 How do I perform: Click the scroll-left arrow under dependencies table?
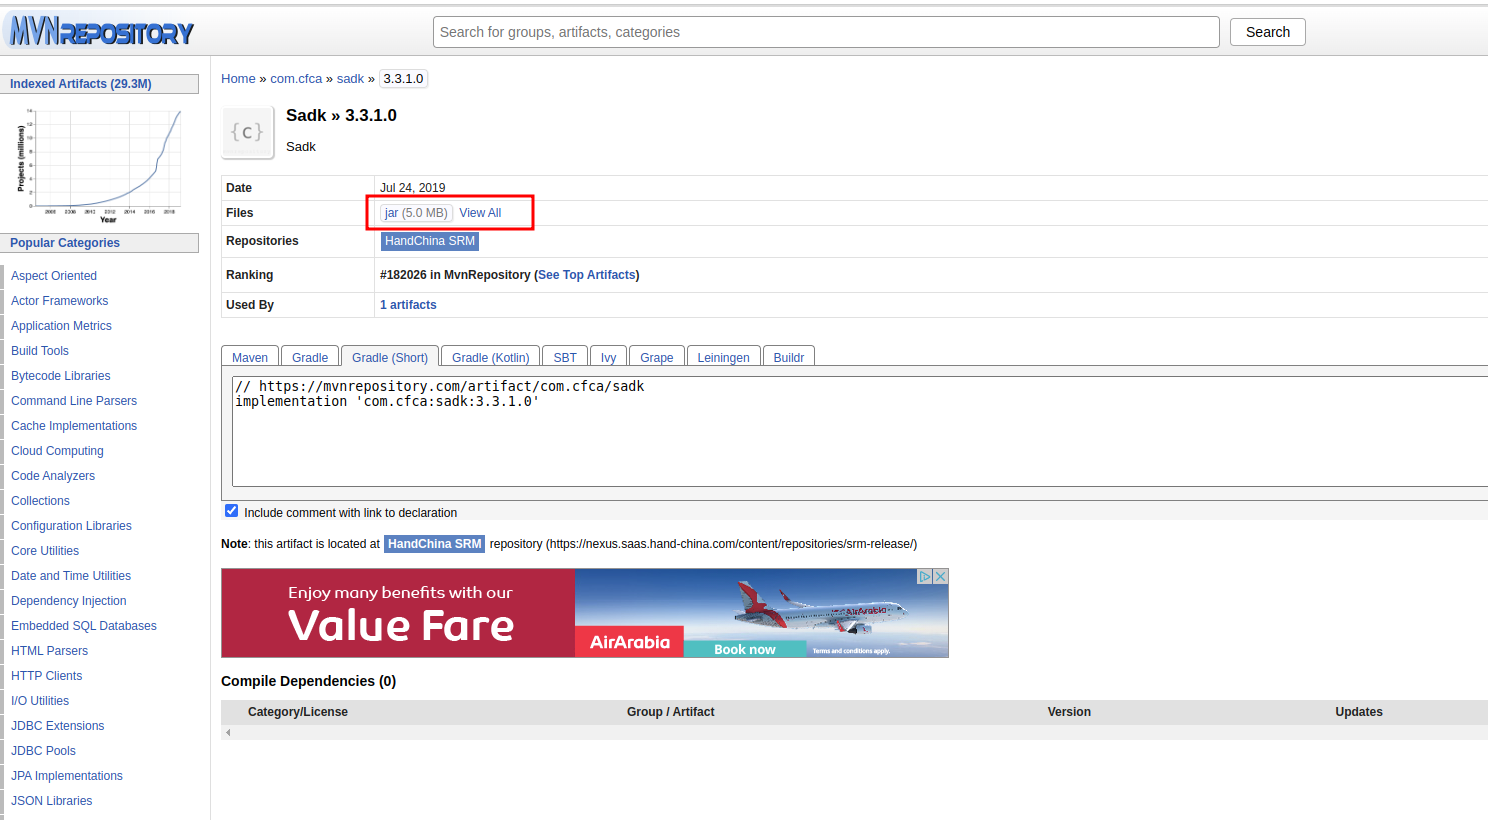pos(228,733)
